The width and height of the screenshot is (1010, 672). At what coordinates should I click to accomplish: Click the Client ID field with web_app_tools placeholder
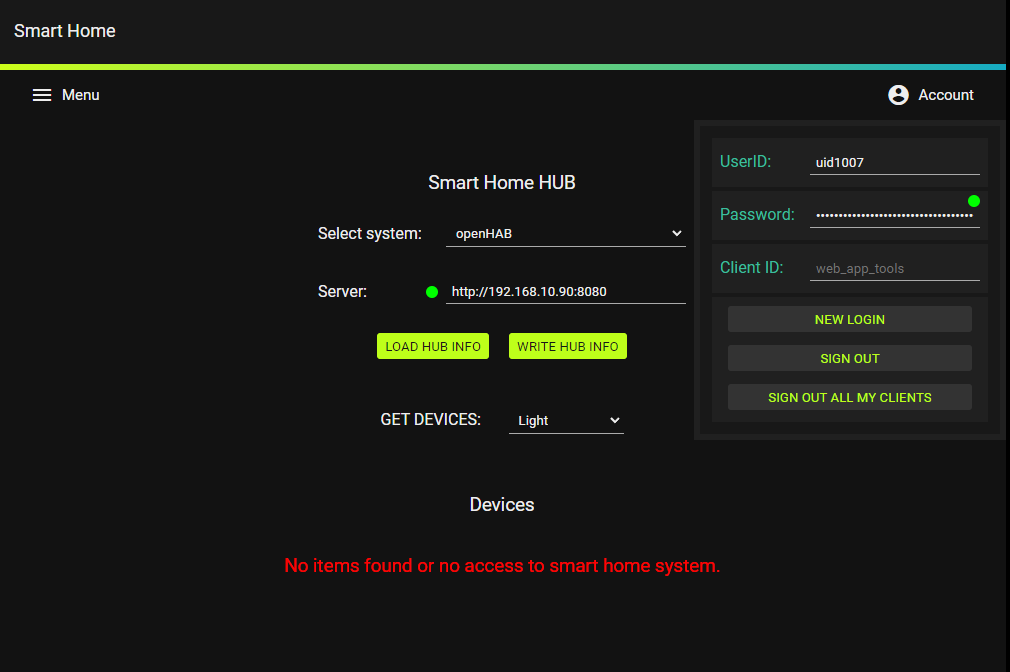click(x=894, y=268)
